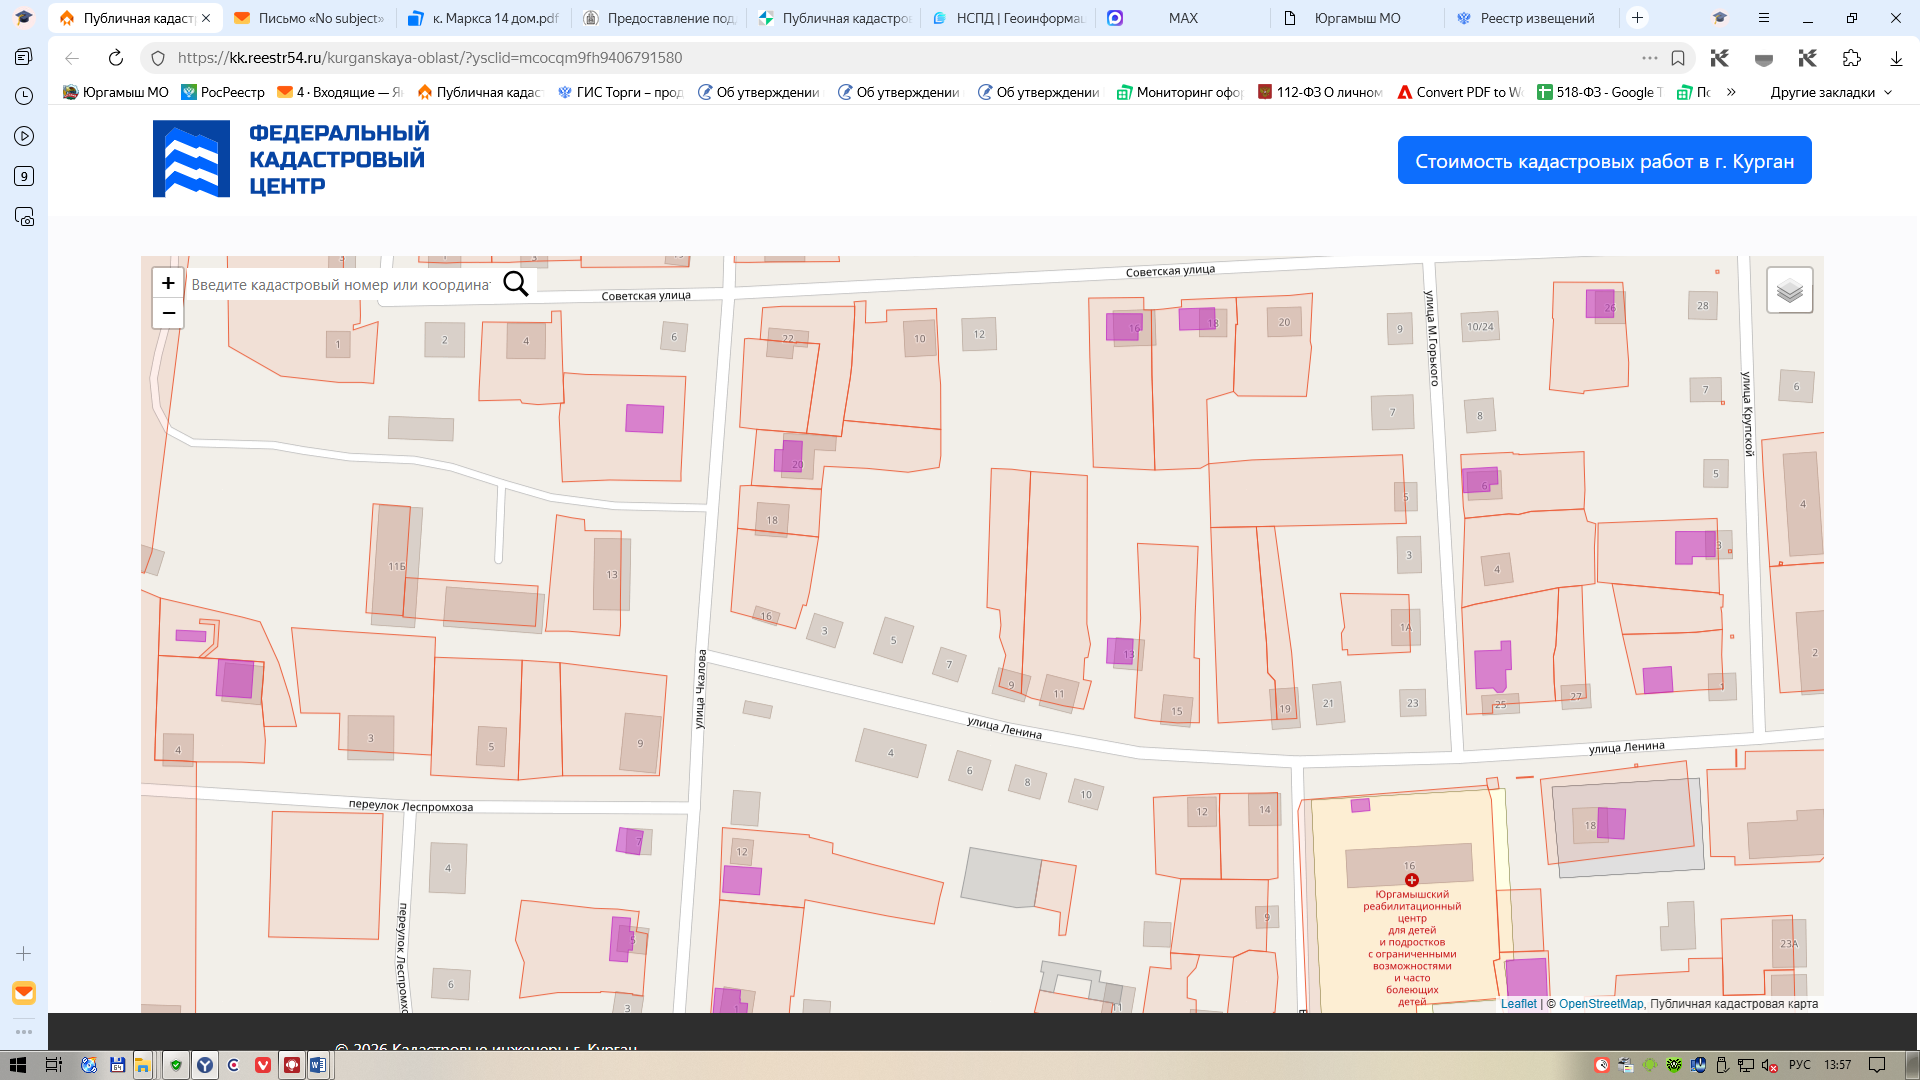This screenshot has width=1920, height=1080.
Task: Close the active Публичная кадастр tab
Action: 206,18
